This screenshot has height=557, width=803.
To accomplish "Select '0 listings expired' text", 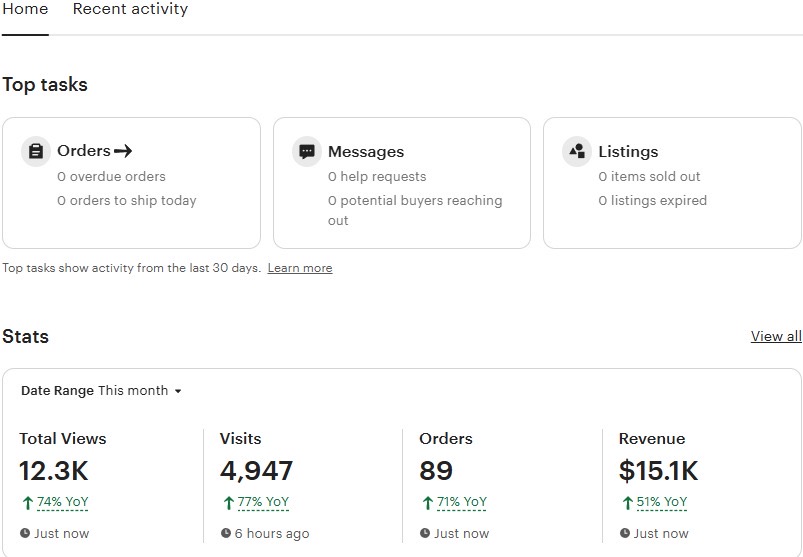I will [x=652, y=201].
